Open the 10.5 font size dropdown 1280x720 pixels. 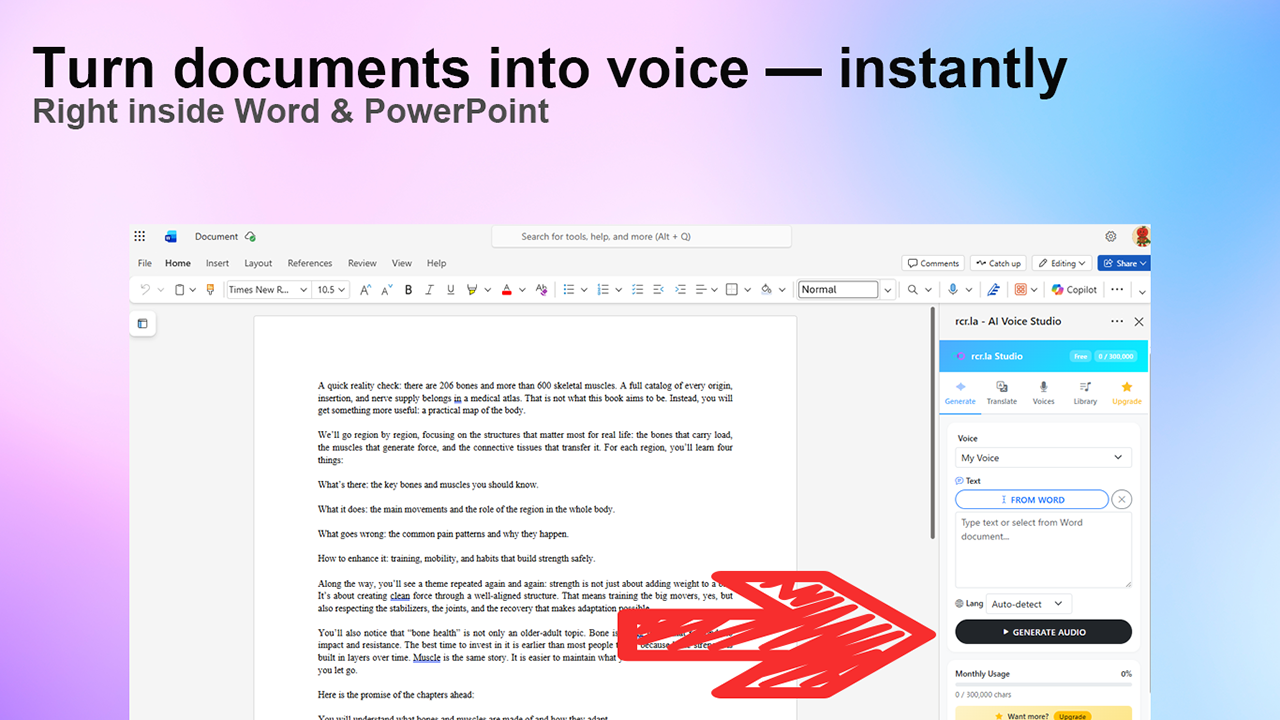331,290
